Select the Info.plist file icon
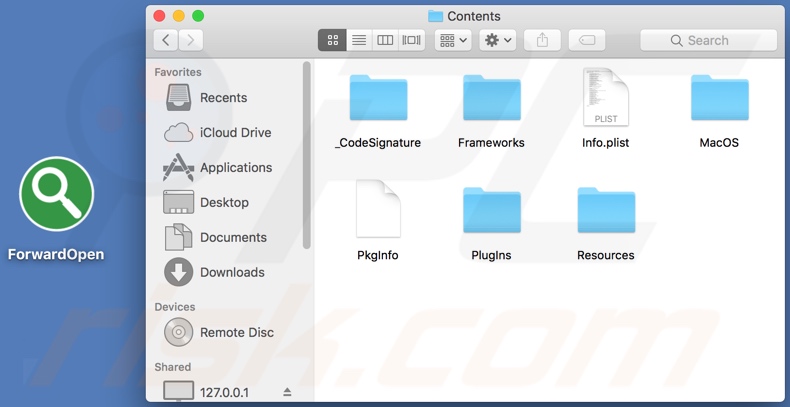 pos(606,97)
